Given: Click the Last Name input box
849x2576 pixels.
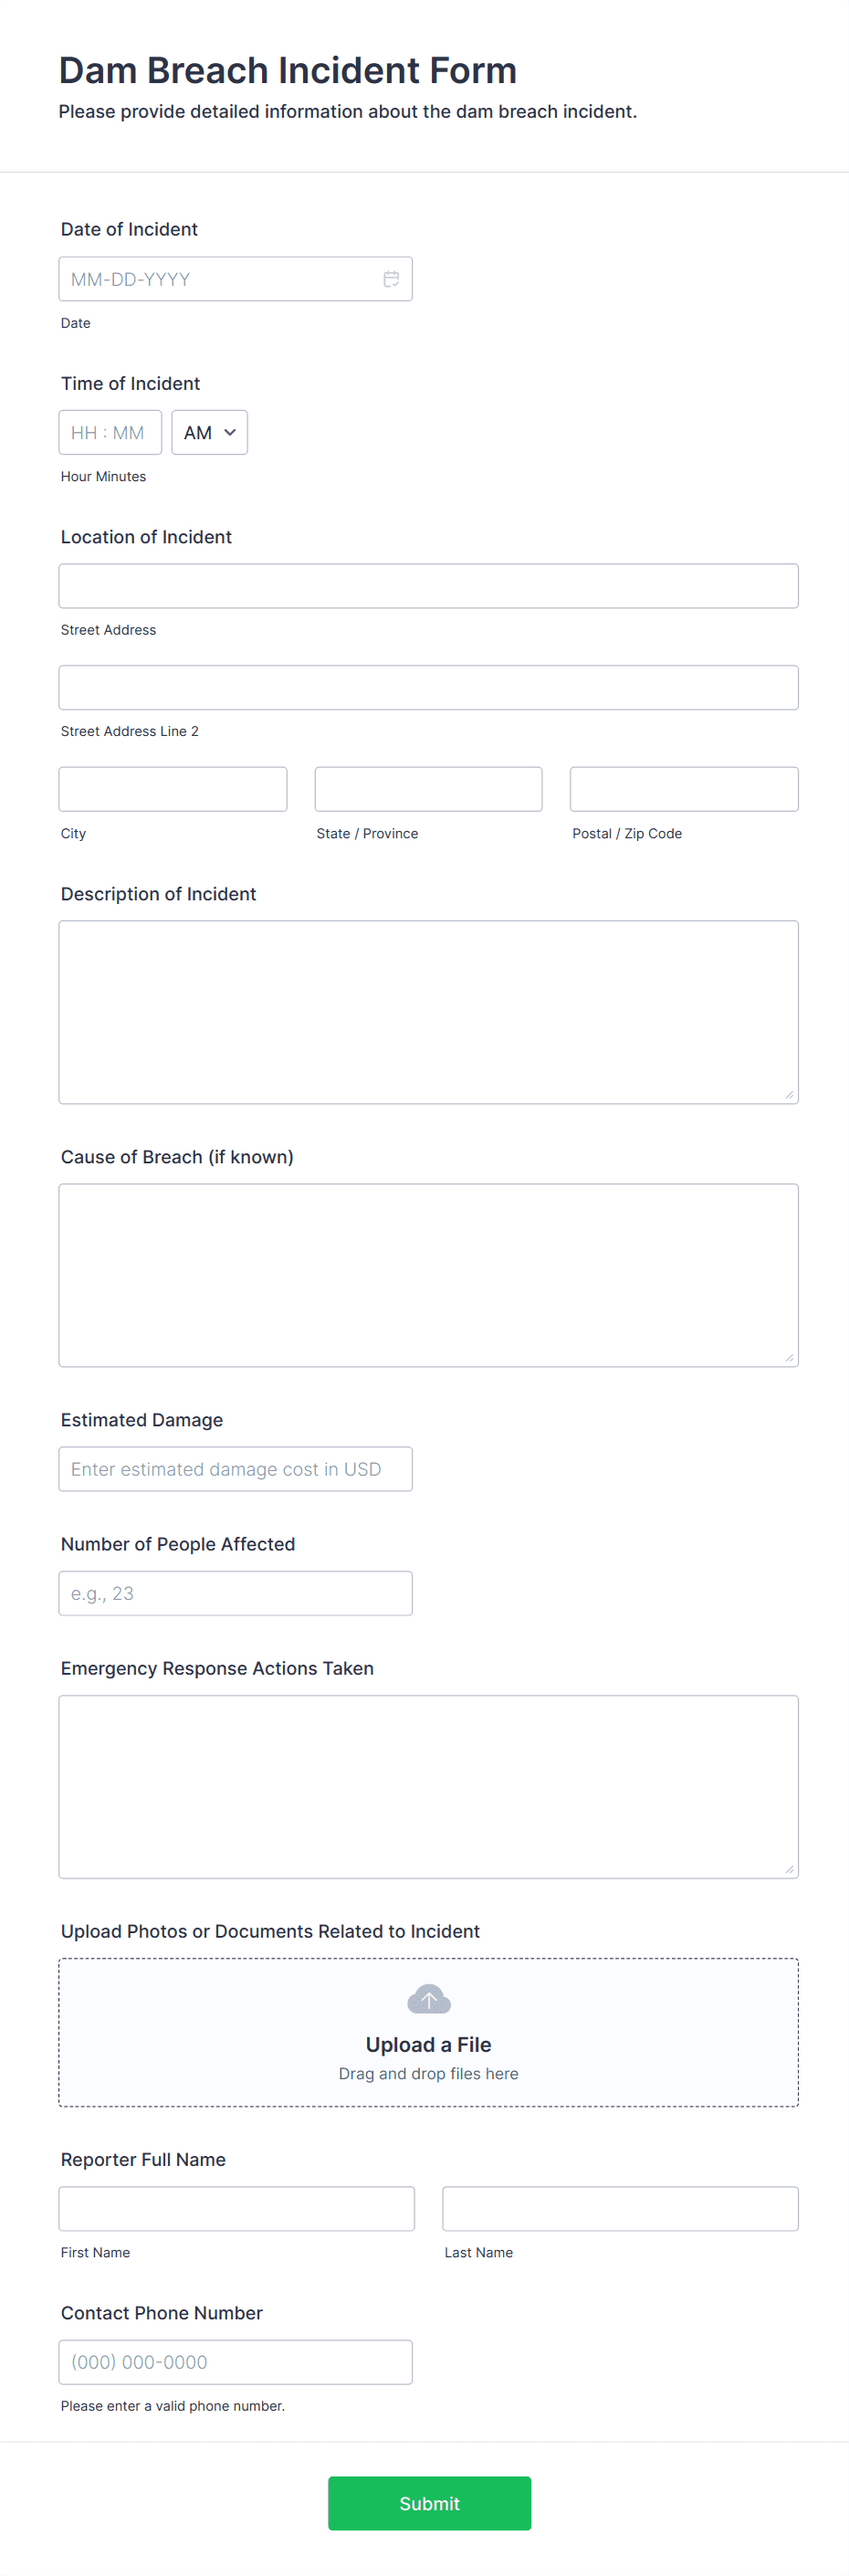Looking at the screenshot, I should click(619, 2208).
